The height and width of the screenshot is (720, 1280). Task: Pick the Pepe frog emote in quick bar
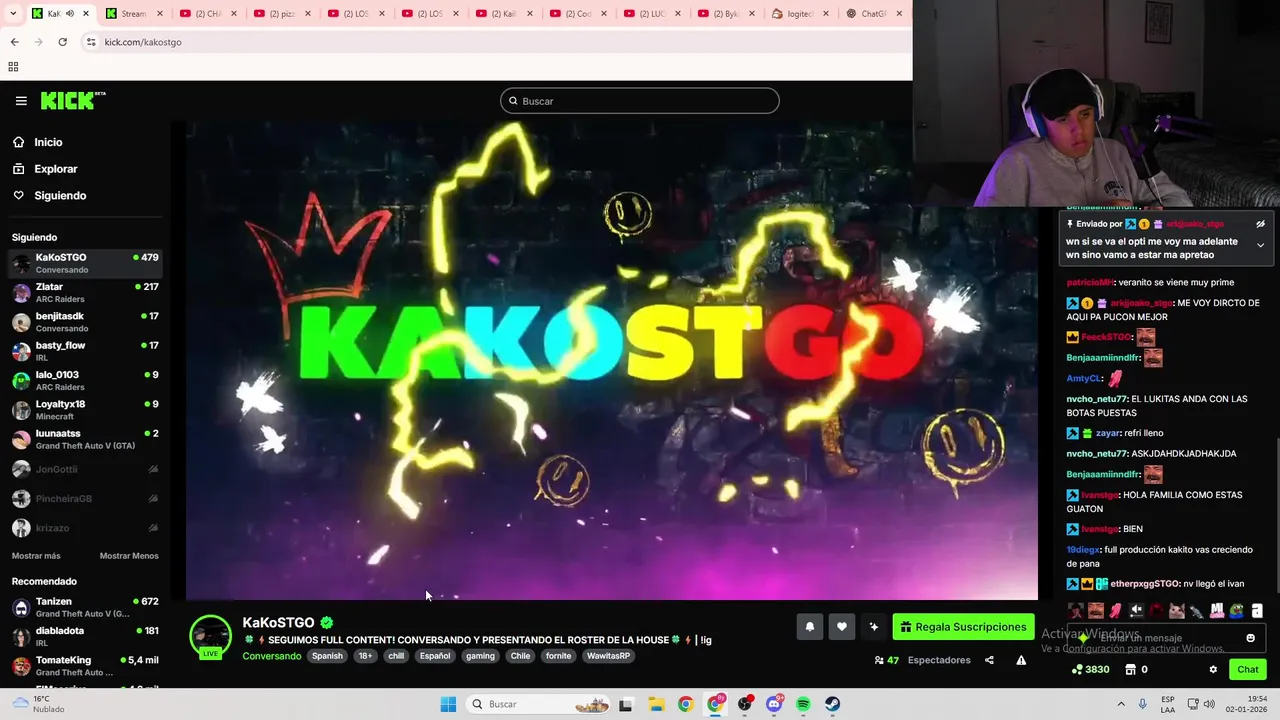click(x=1237, y=611)
